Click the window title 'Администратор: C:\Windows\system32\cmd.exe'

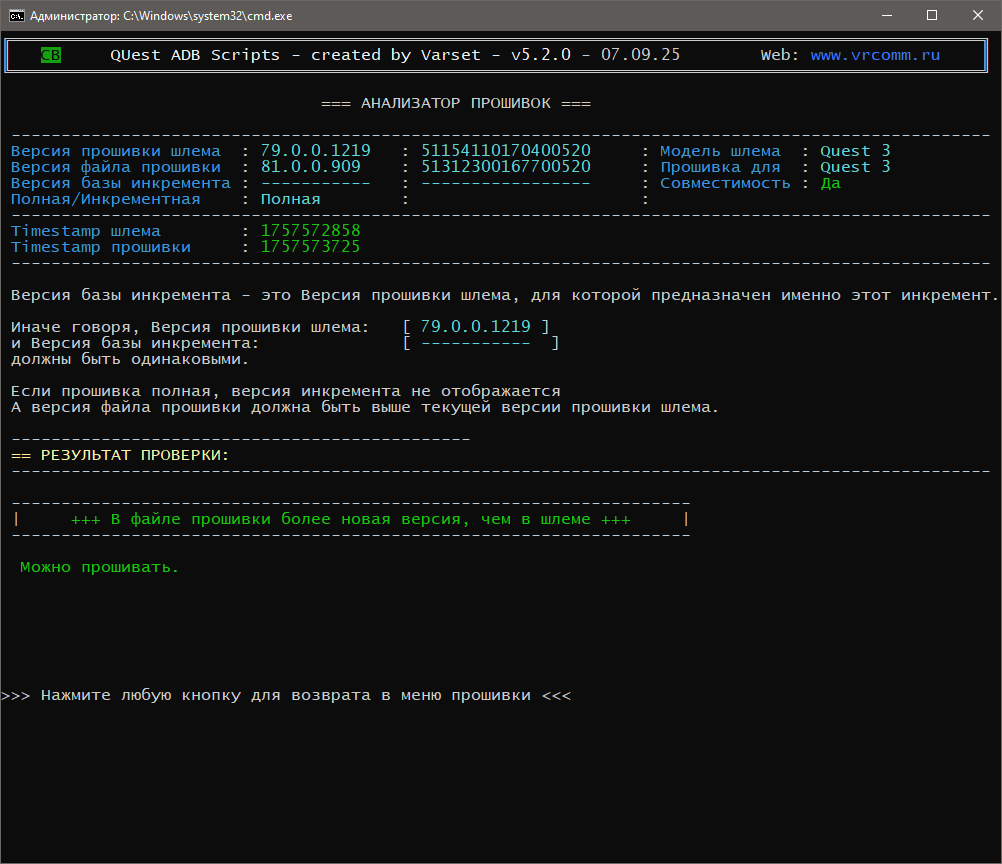coord(161,16)
